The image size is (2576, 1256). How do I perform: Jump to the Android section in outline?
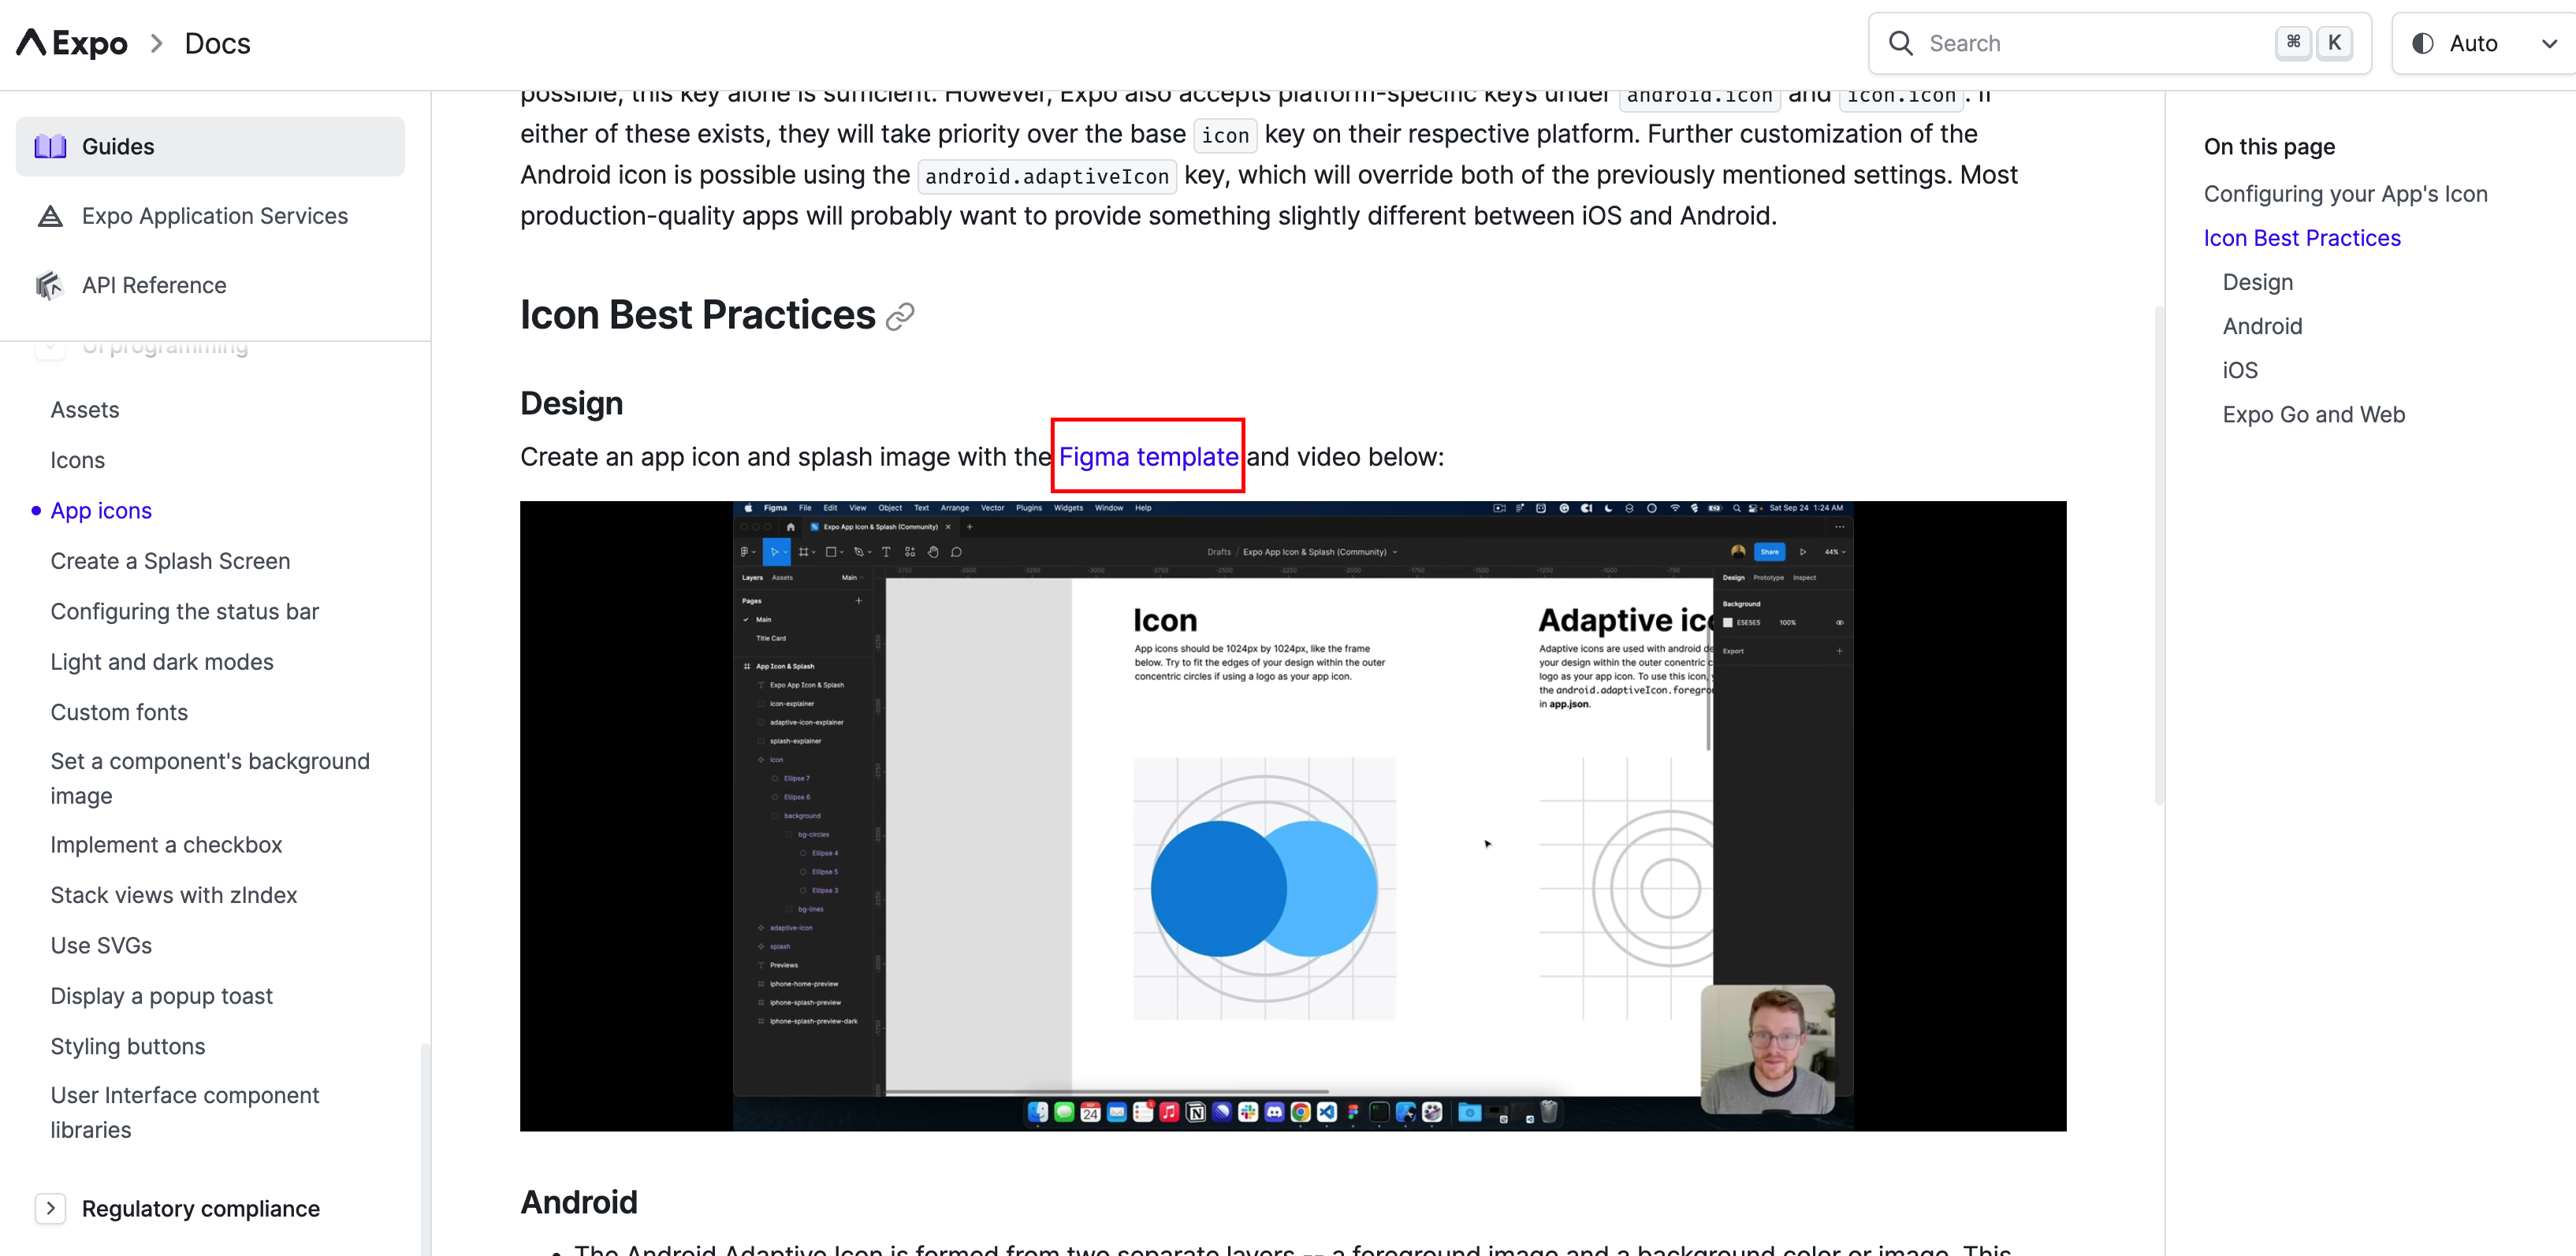(2262, 326)
